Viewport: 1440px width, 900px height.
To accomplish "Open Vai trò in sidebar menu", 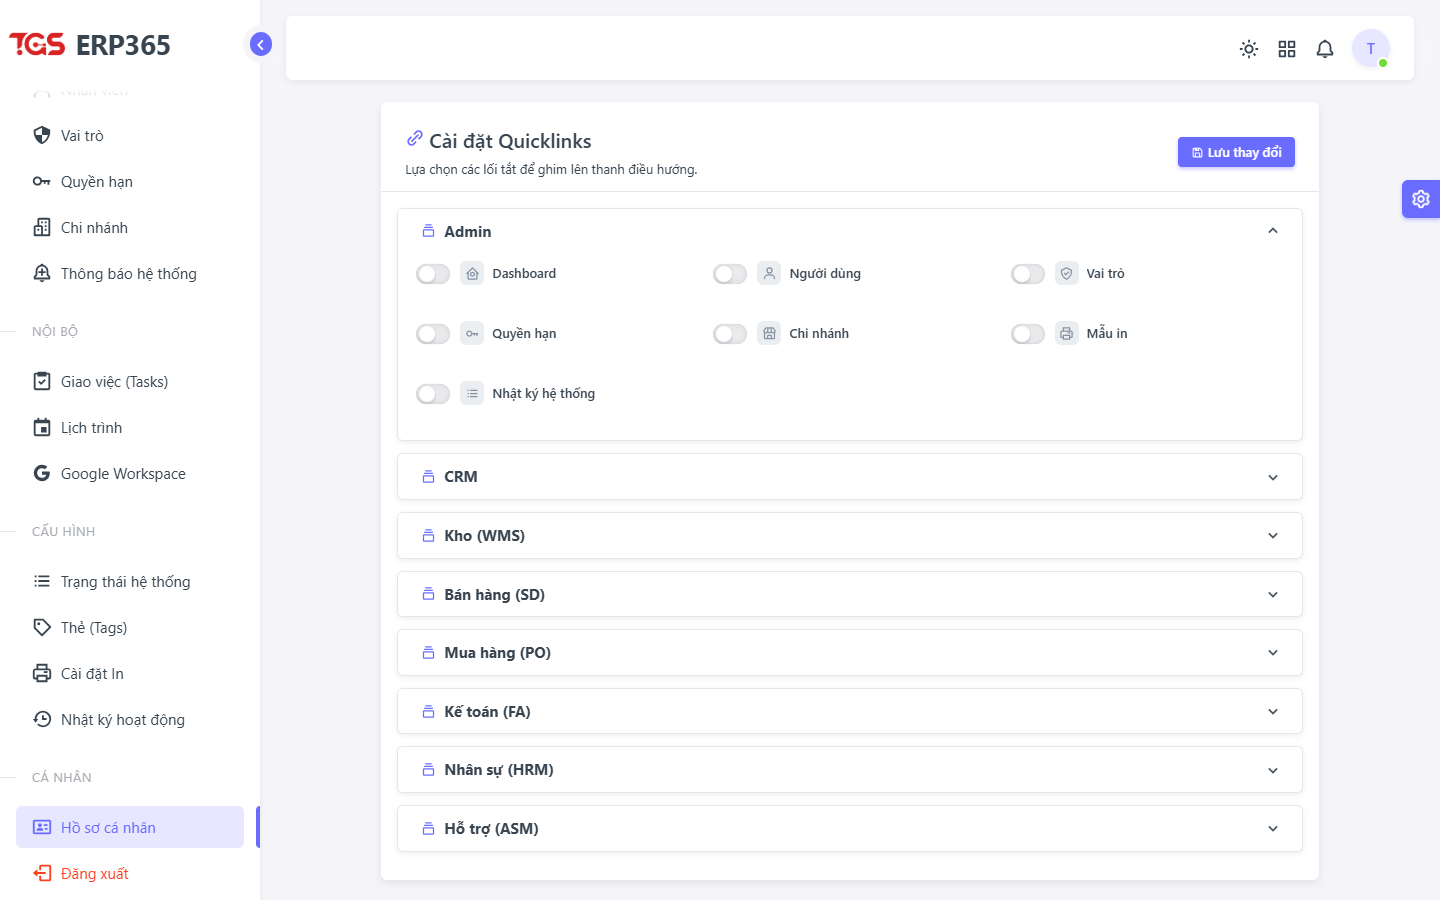I will click(x=130, y=135).
